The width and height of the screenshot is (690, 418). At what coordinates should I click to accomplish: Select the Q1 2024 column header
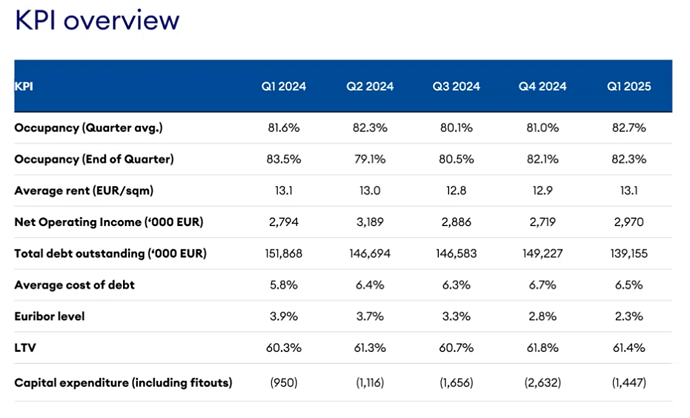pyautogui.click(x=283, y=87)
